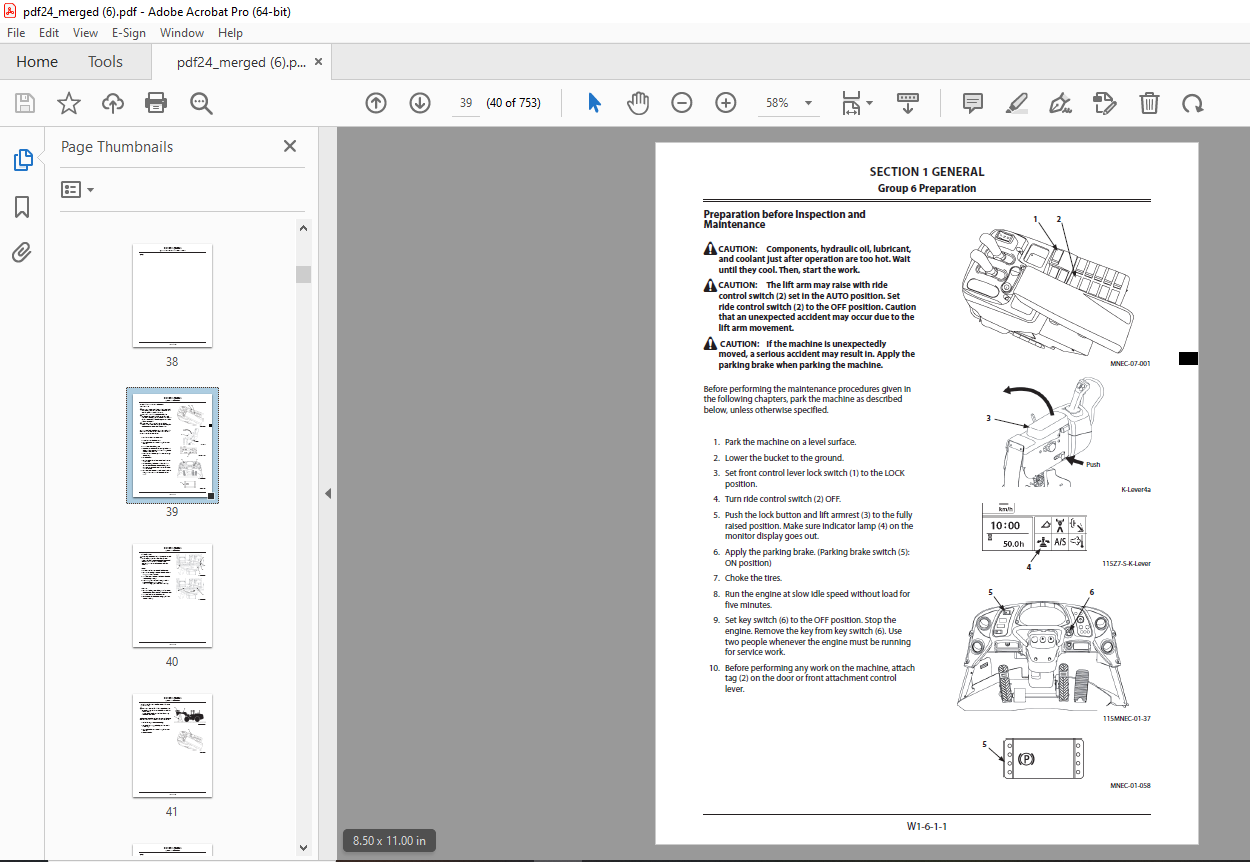Viewport: 1250px width, 862px height.
Task: Click the Page Thumbnails panel title
Action: pyautogui.click(x=117, y=147)
